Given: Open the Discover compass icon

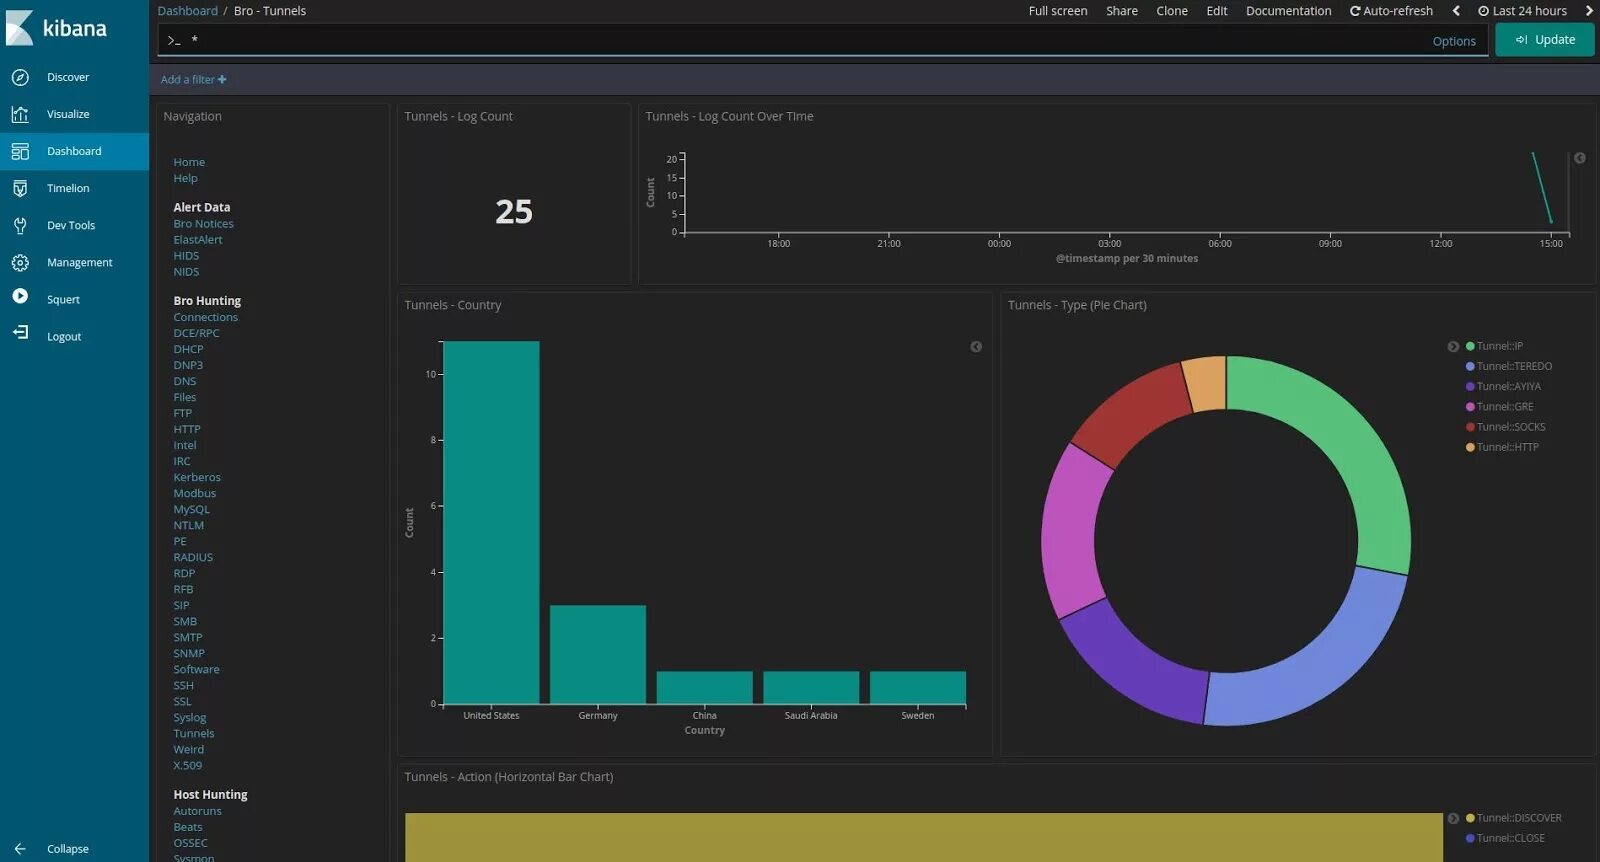Looking at the screenshot, I should pyautogui.click(x=20, y=77).
